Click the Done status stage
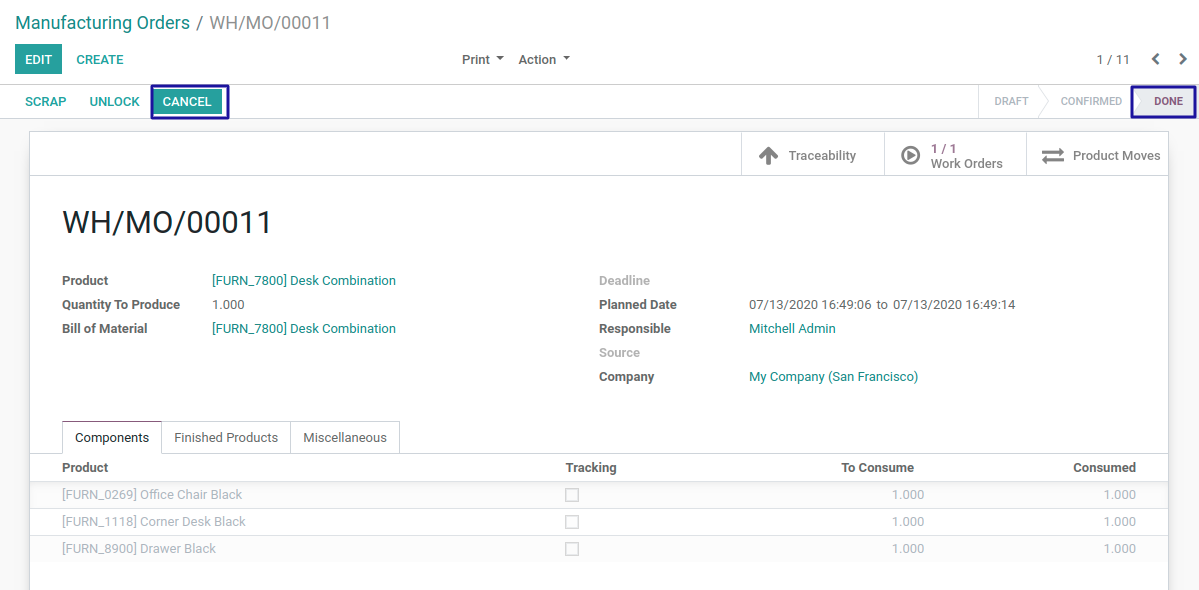The image size is (1199, 590). pyautogui.click(x=1167, y=102)
